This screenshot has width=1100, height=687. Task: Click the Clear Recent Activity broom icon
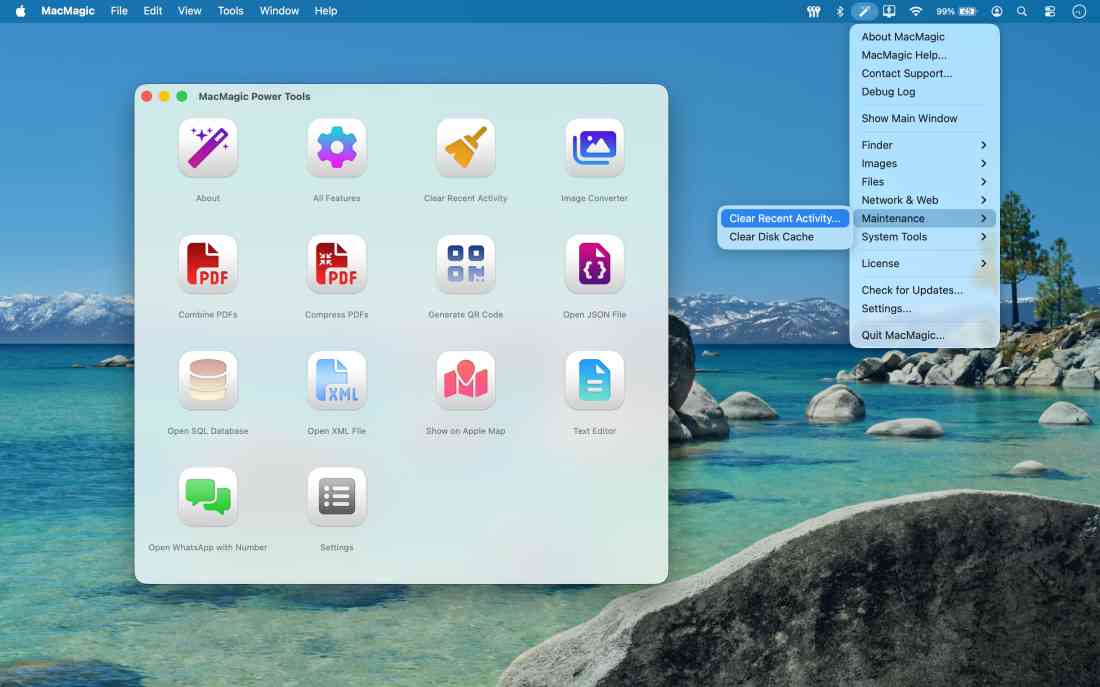coord(465,147)
